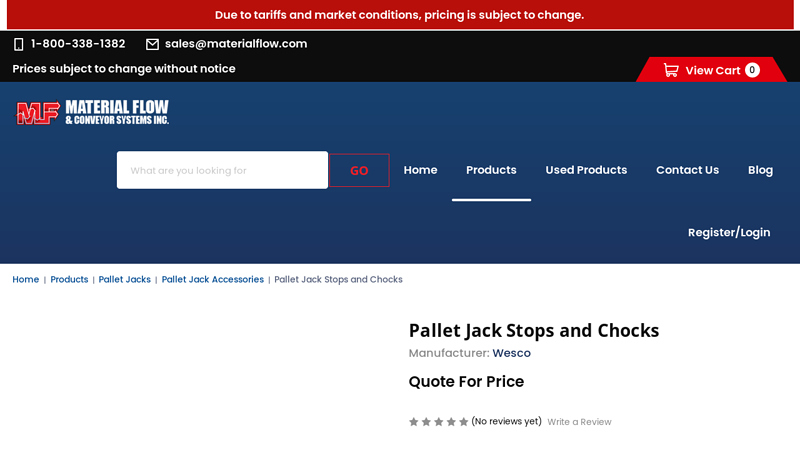Click the shopping cart icon
The image size is (800, 450).
coord(671,70)
